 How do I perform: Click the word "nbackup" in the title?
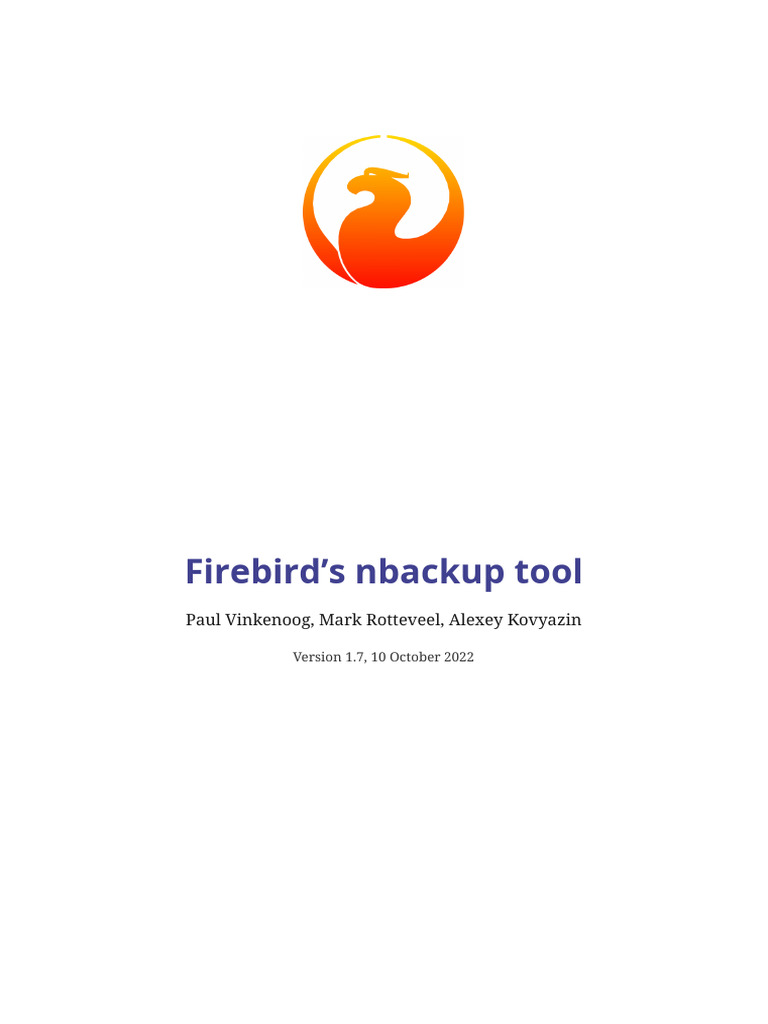point(430,573)
